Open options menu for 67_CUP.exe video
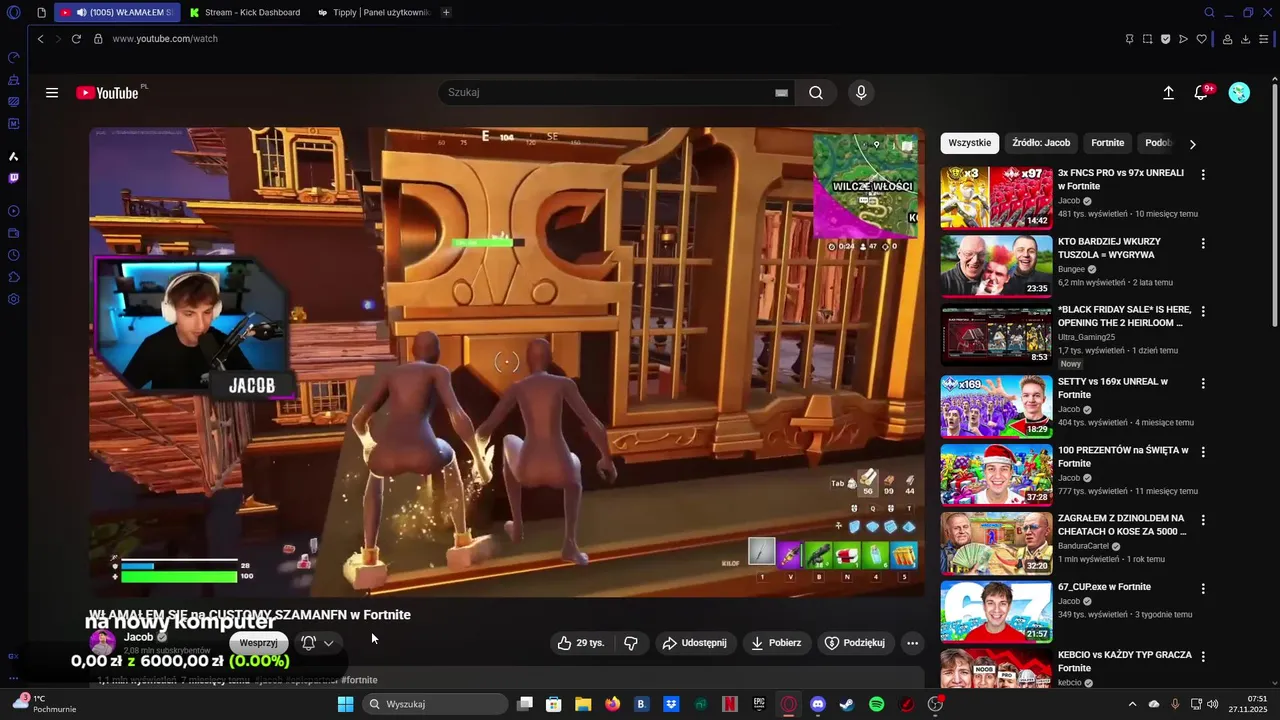Image resolution: width=1280 pixels, height=720 pixels. pos(1203,589)
